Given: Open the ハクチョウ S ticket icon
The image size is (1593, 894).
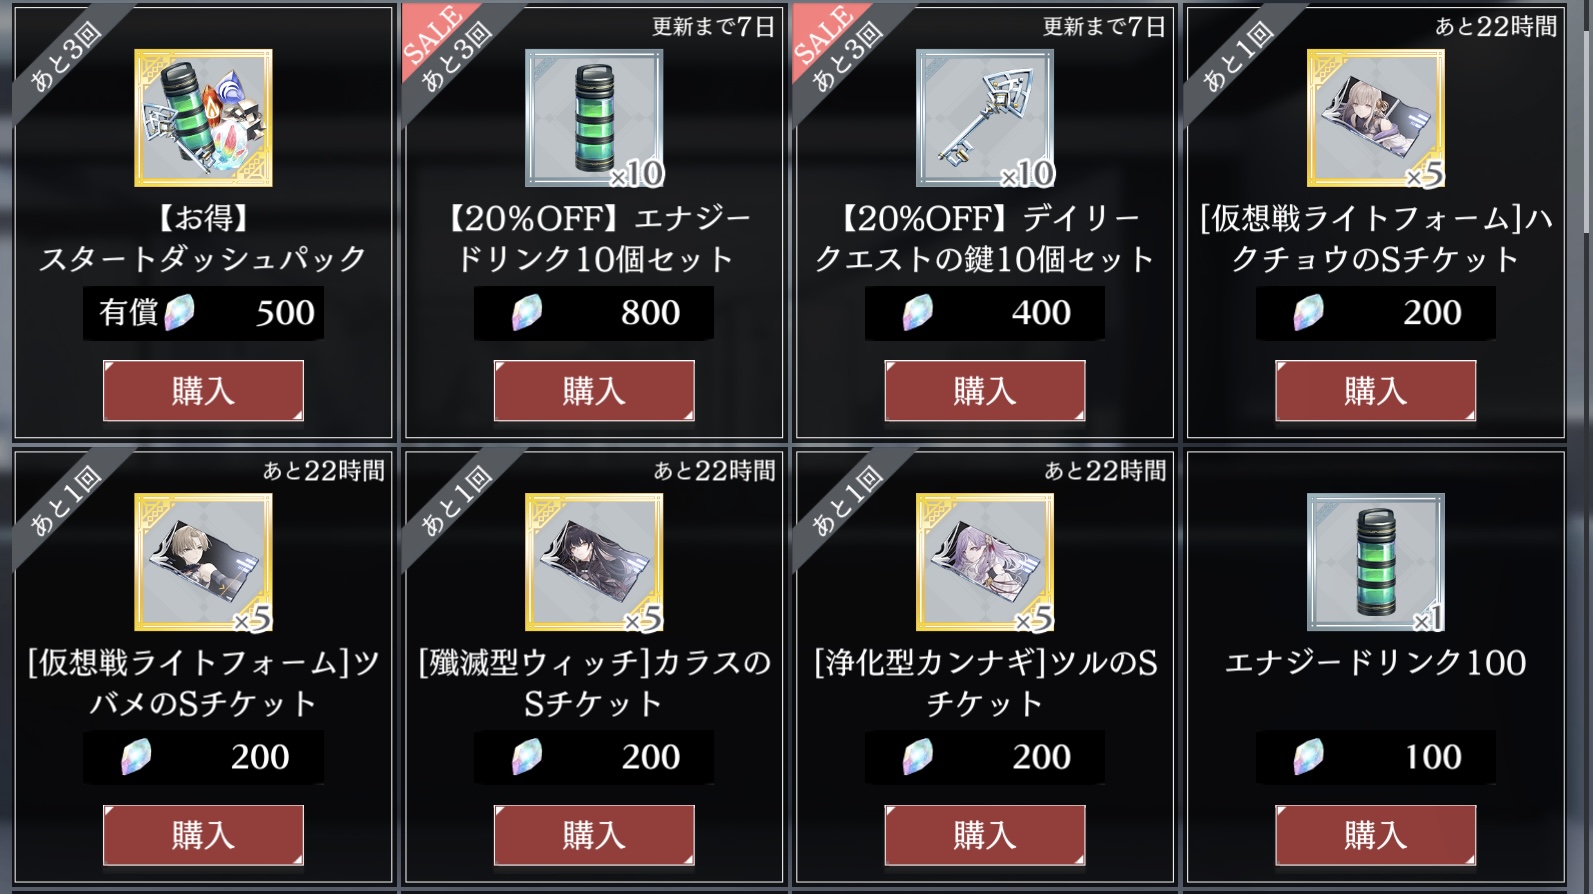Looking at the screenshot, I should [1376, 118].
